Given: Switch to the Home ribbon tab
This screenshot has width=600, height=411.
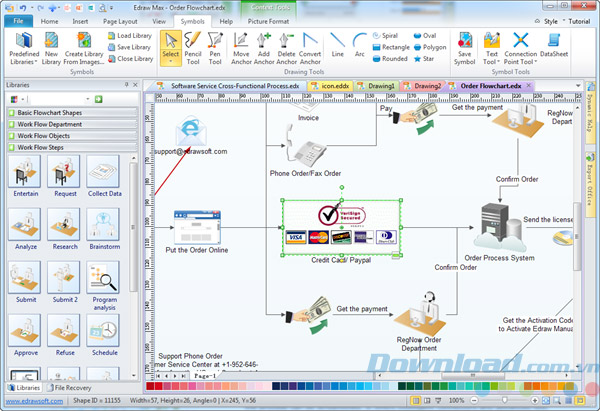Looking at the screenshot, I should point(50,21).
